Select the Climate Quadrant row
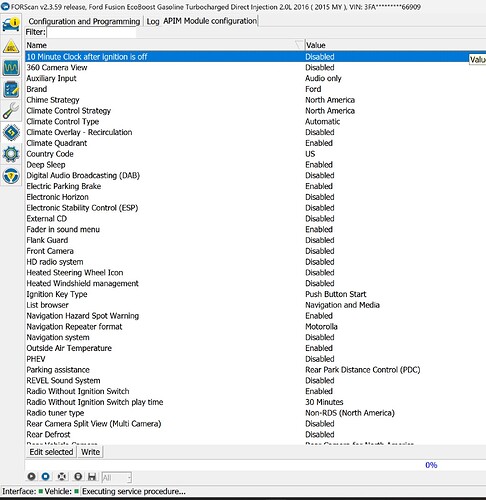 click(x=255, y=143)
